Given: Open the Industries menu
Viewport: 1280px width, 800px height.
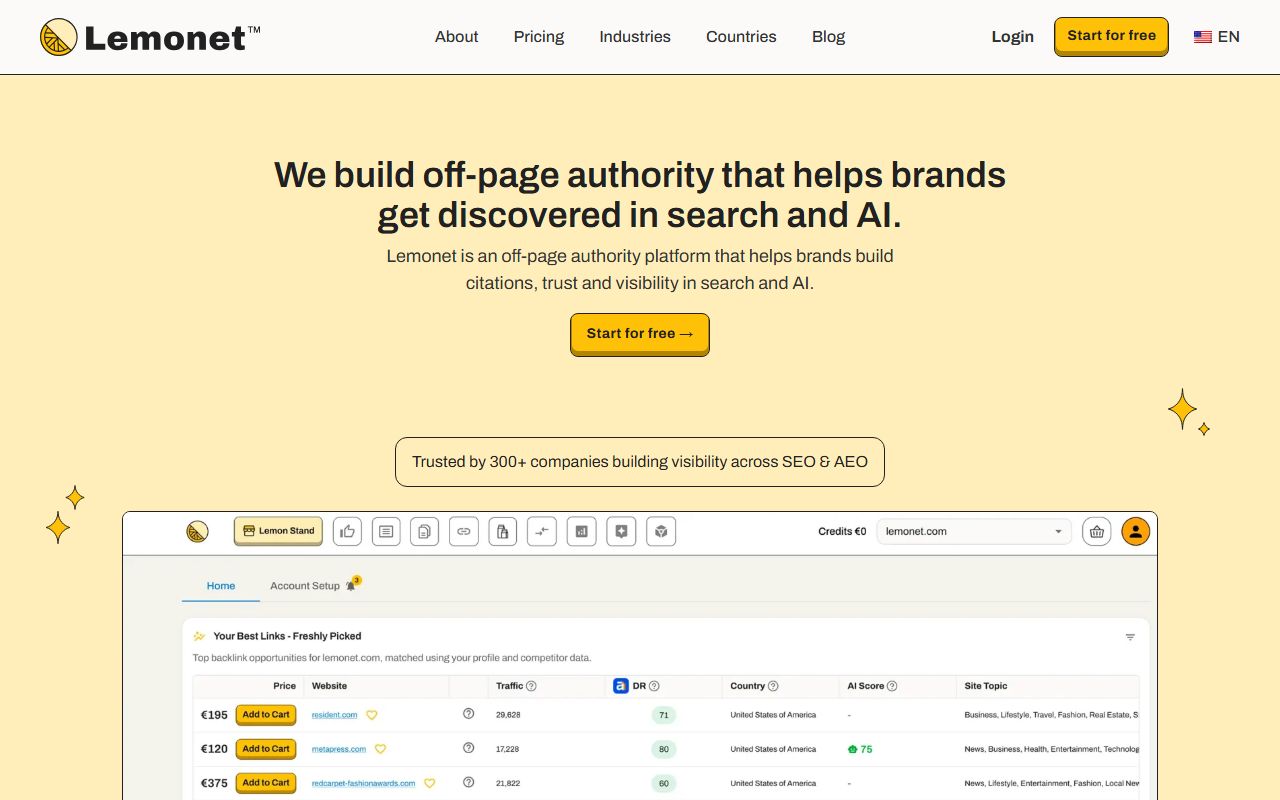Looking at the screenshot, I should coord(635,37).
